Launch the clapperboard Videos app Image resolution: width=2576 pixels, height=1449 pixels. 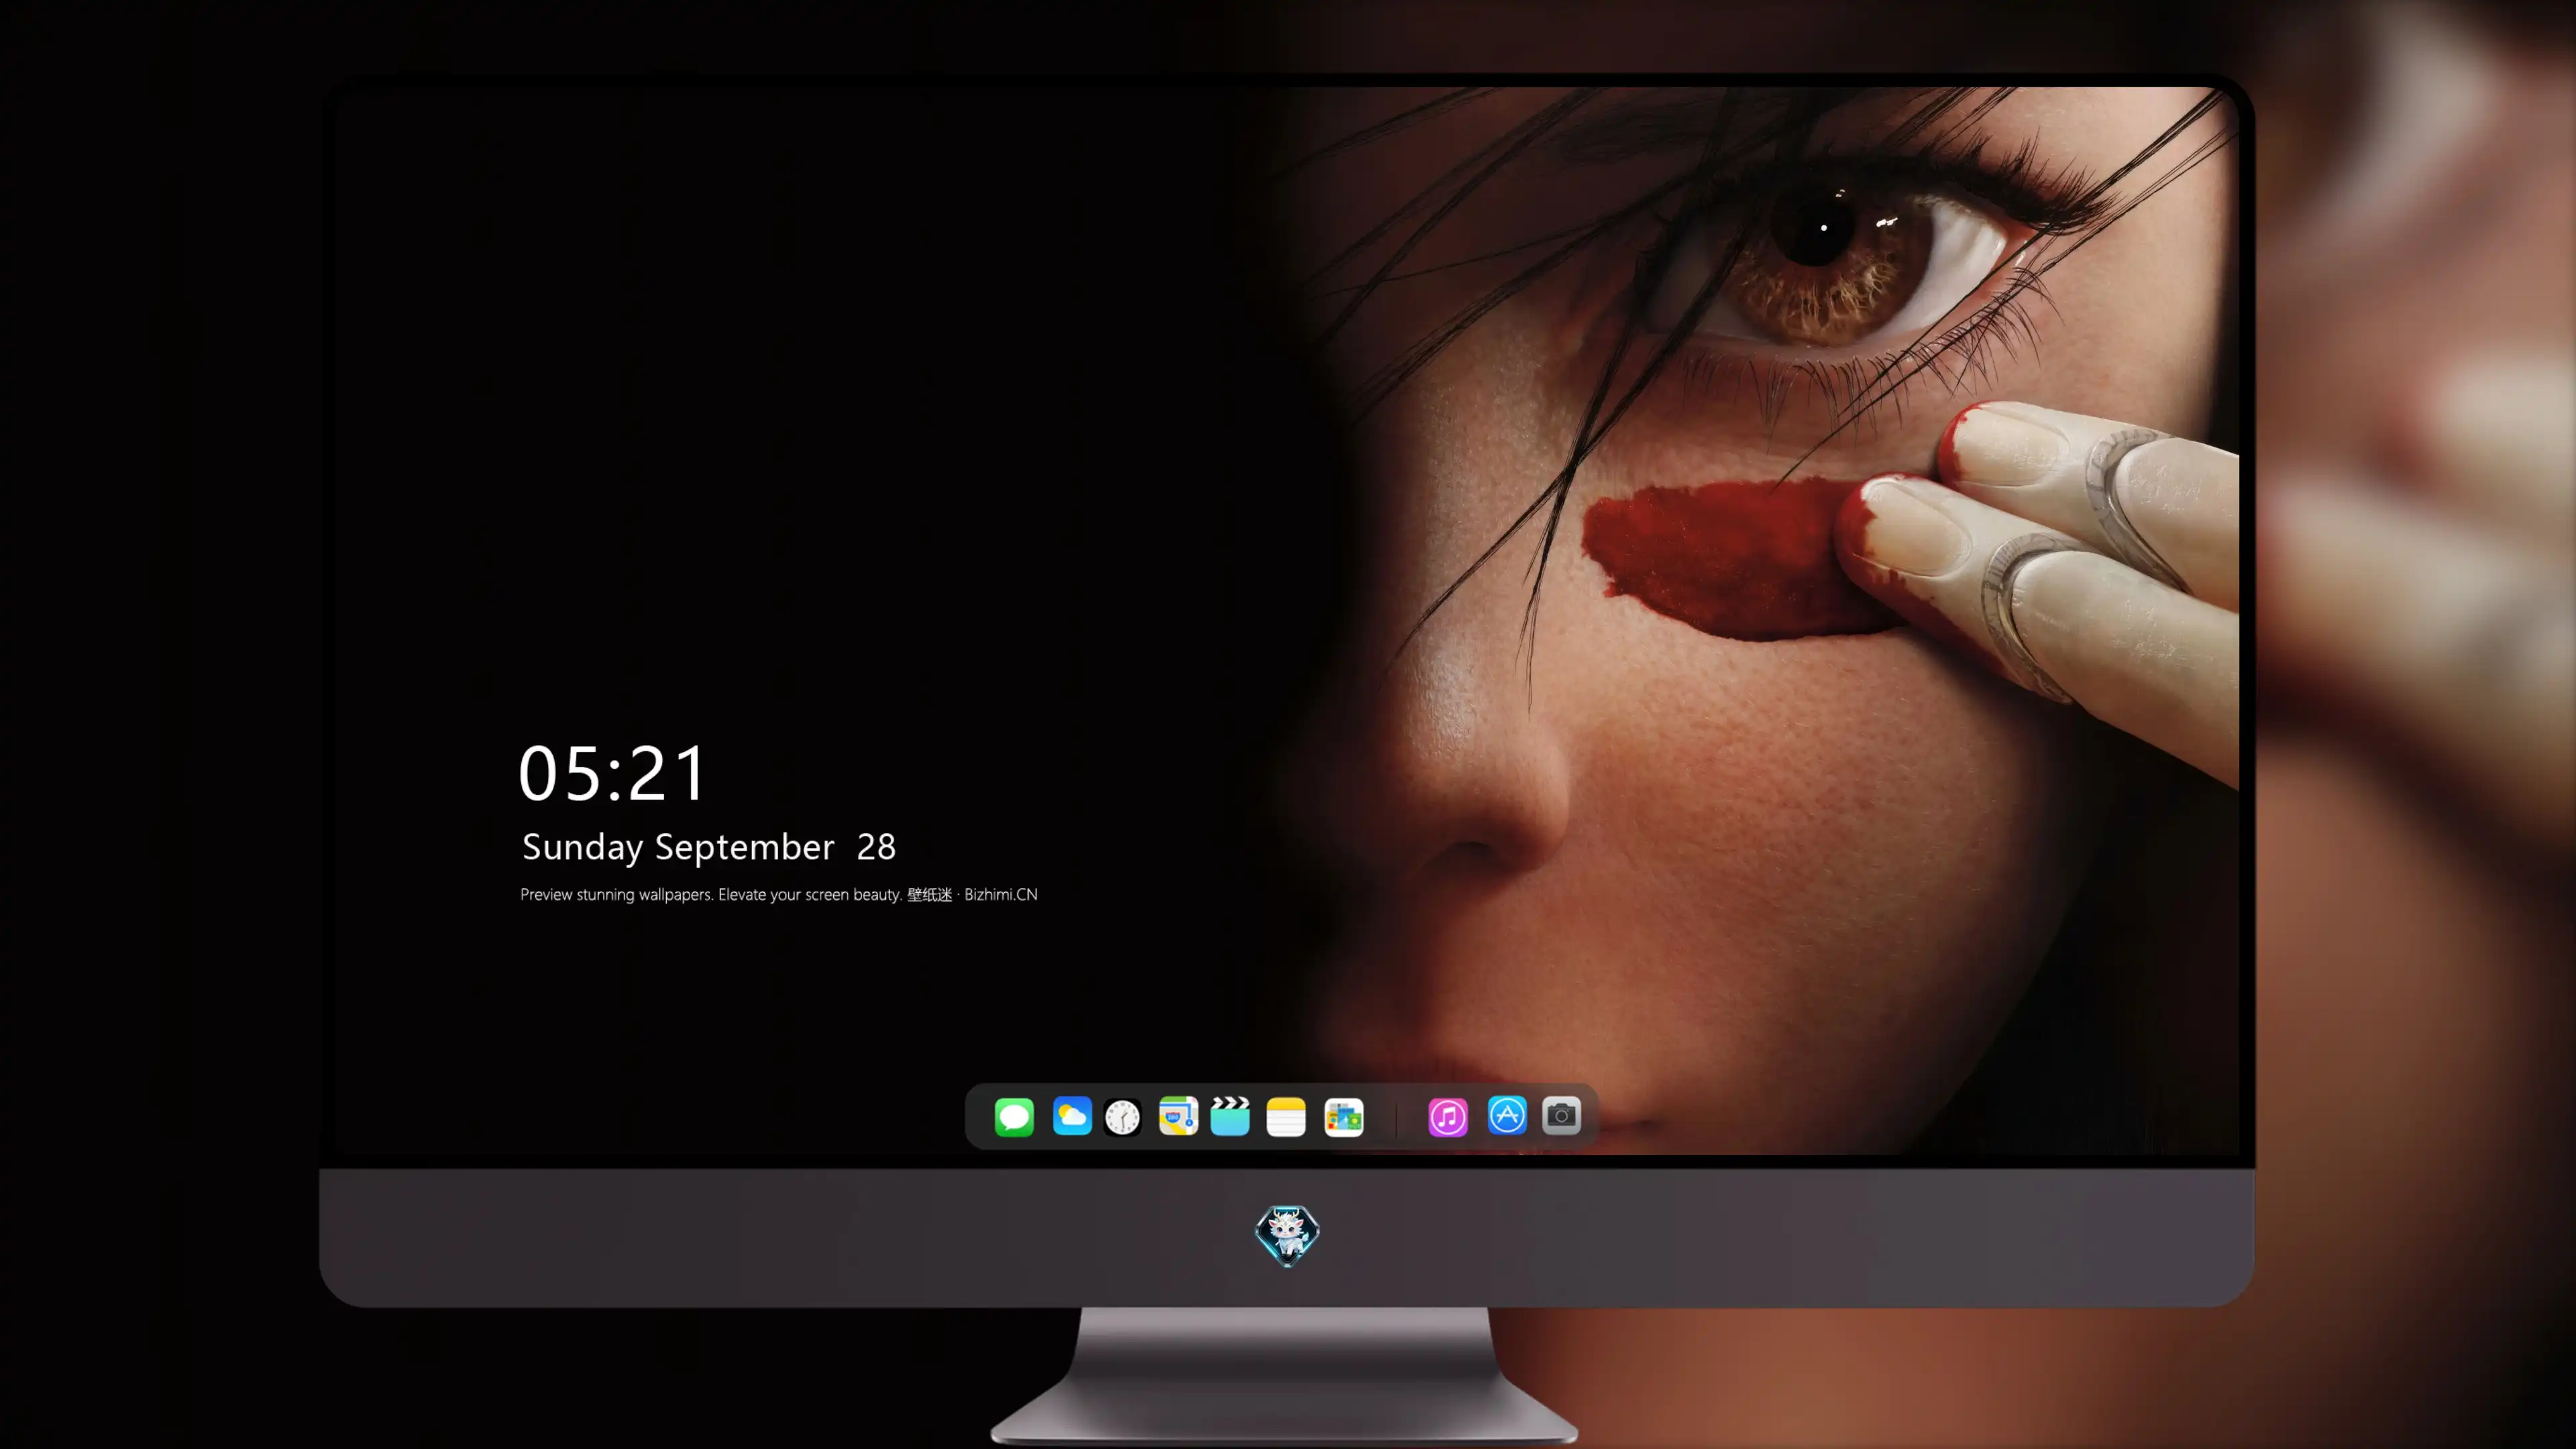point(1230,1116)
